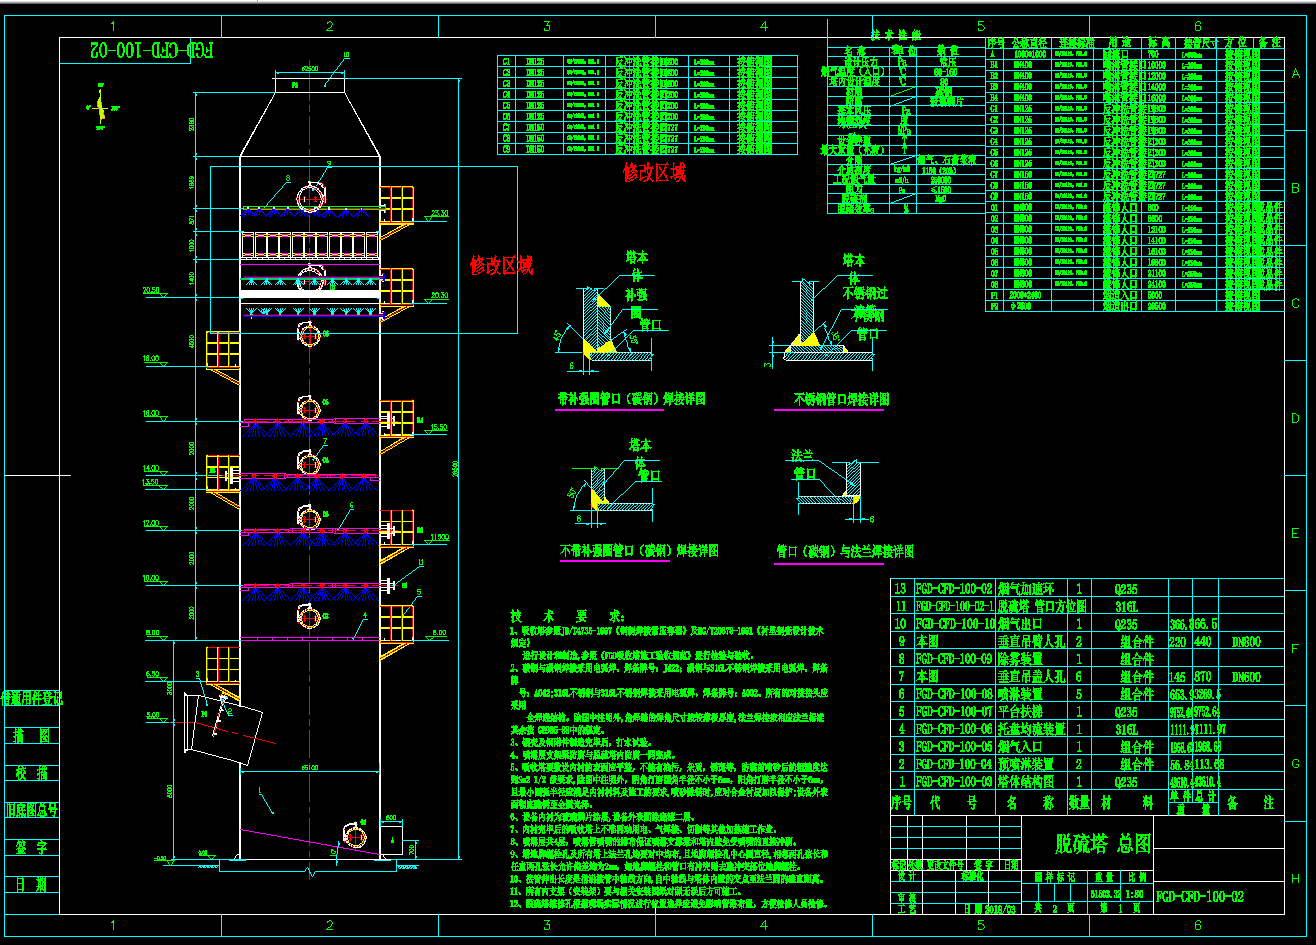Click part name 烟气入口 in row 3

point(1020,747)
